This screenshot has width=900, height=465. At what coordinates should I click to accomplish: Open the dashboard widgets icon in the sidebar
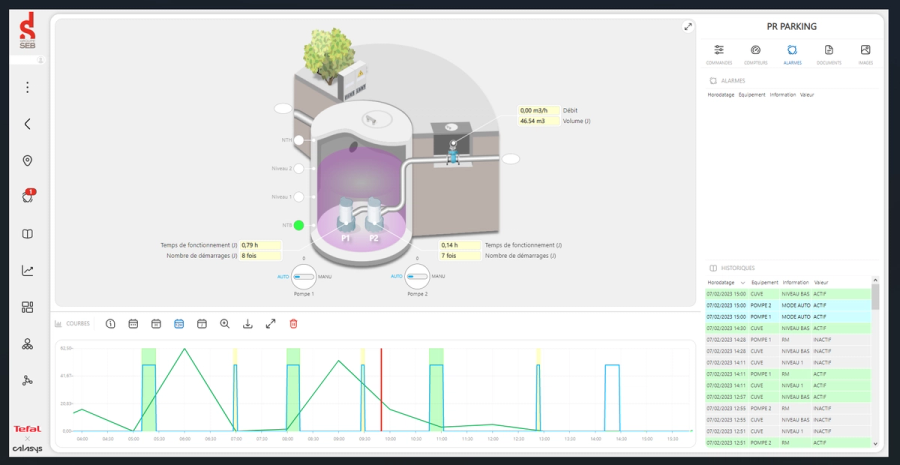click(x=27, y=307)
